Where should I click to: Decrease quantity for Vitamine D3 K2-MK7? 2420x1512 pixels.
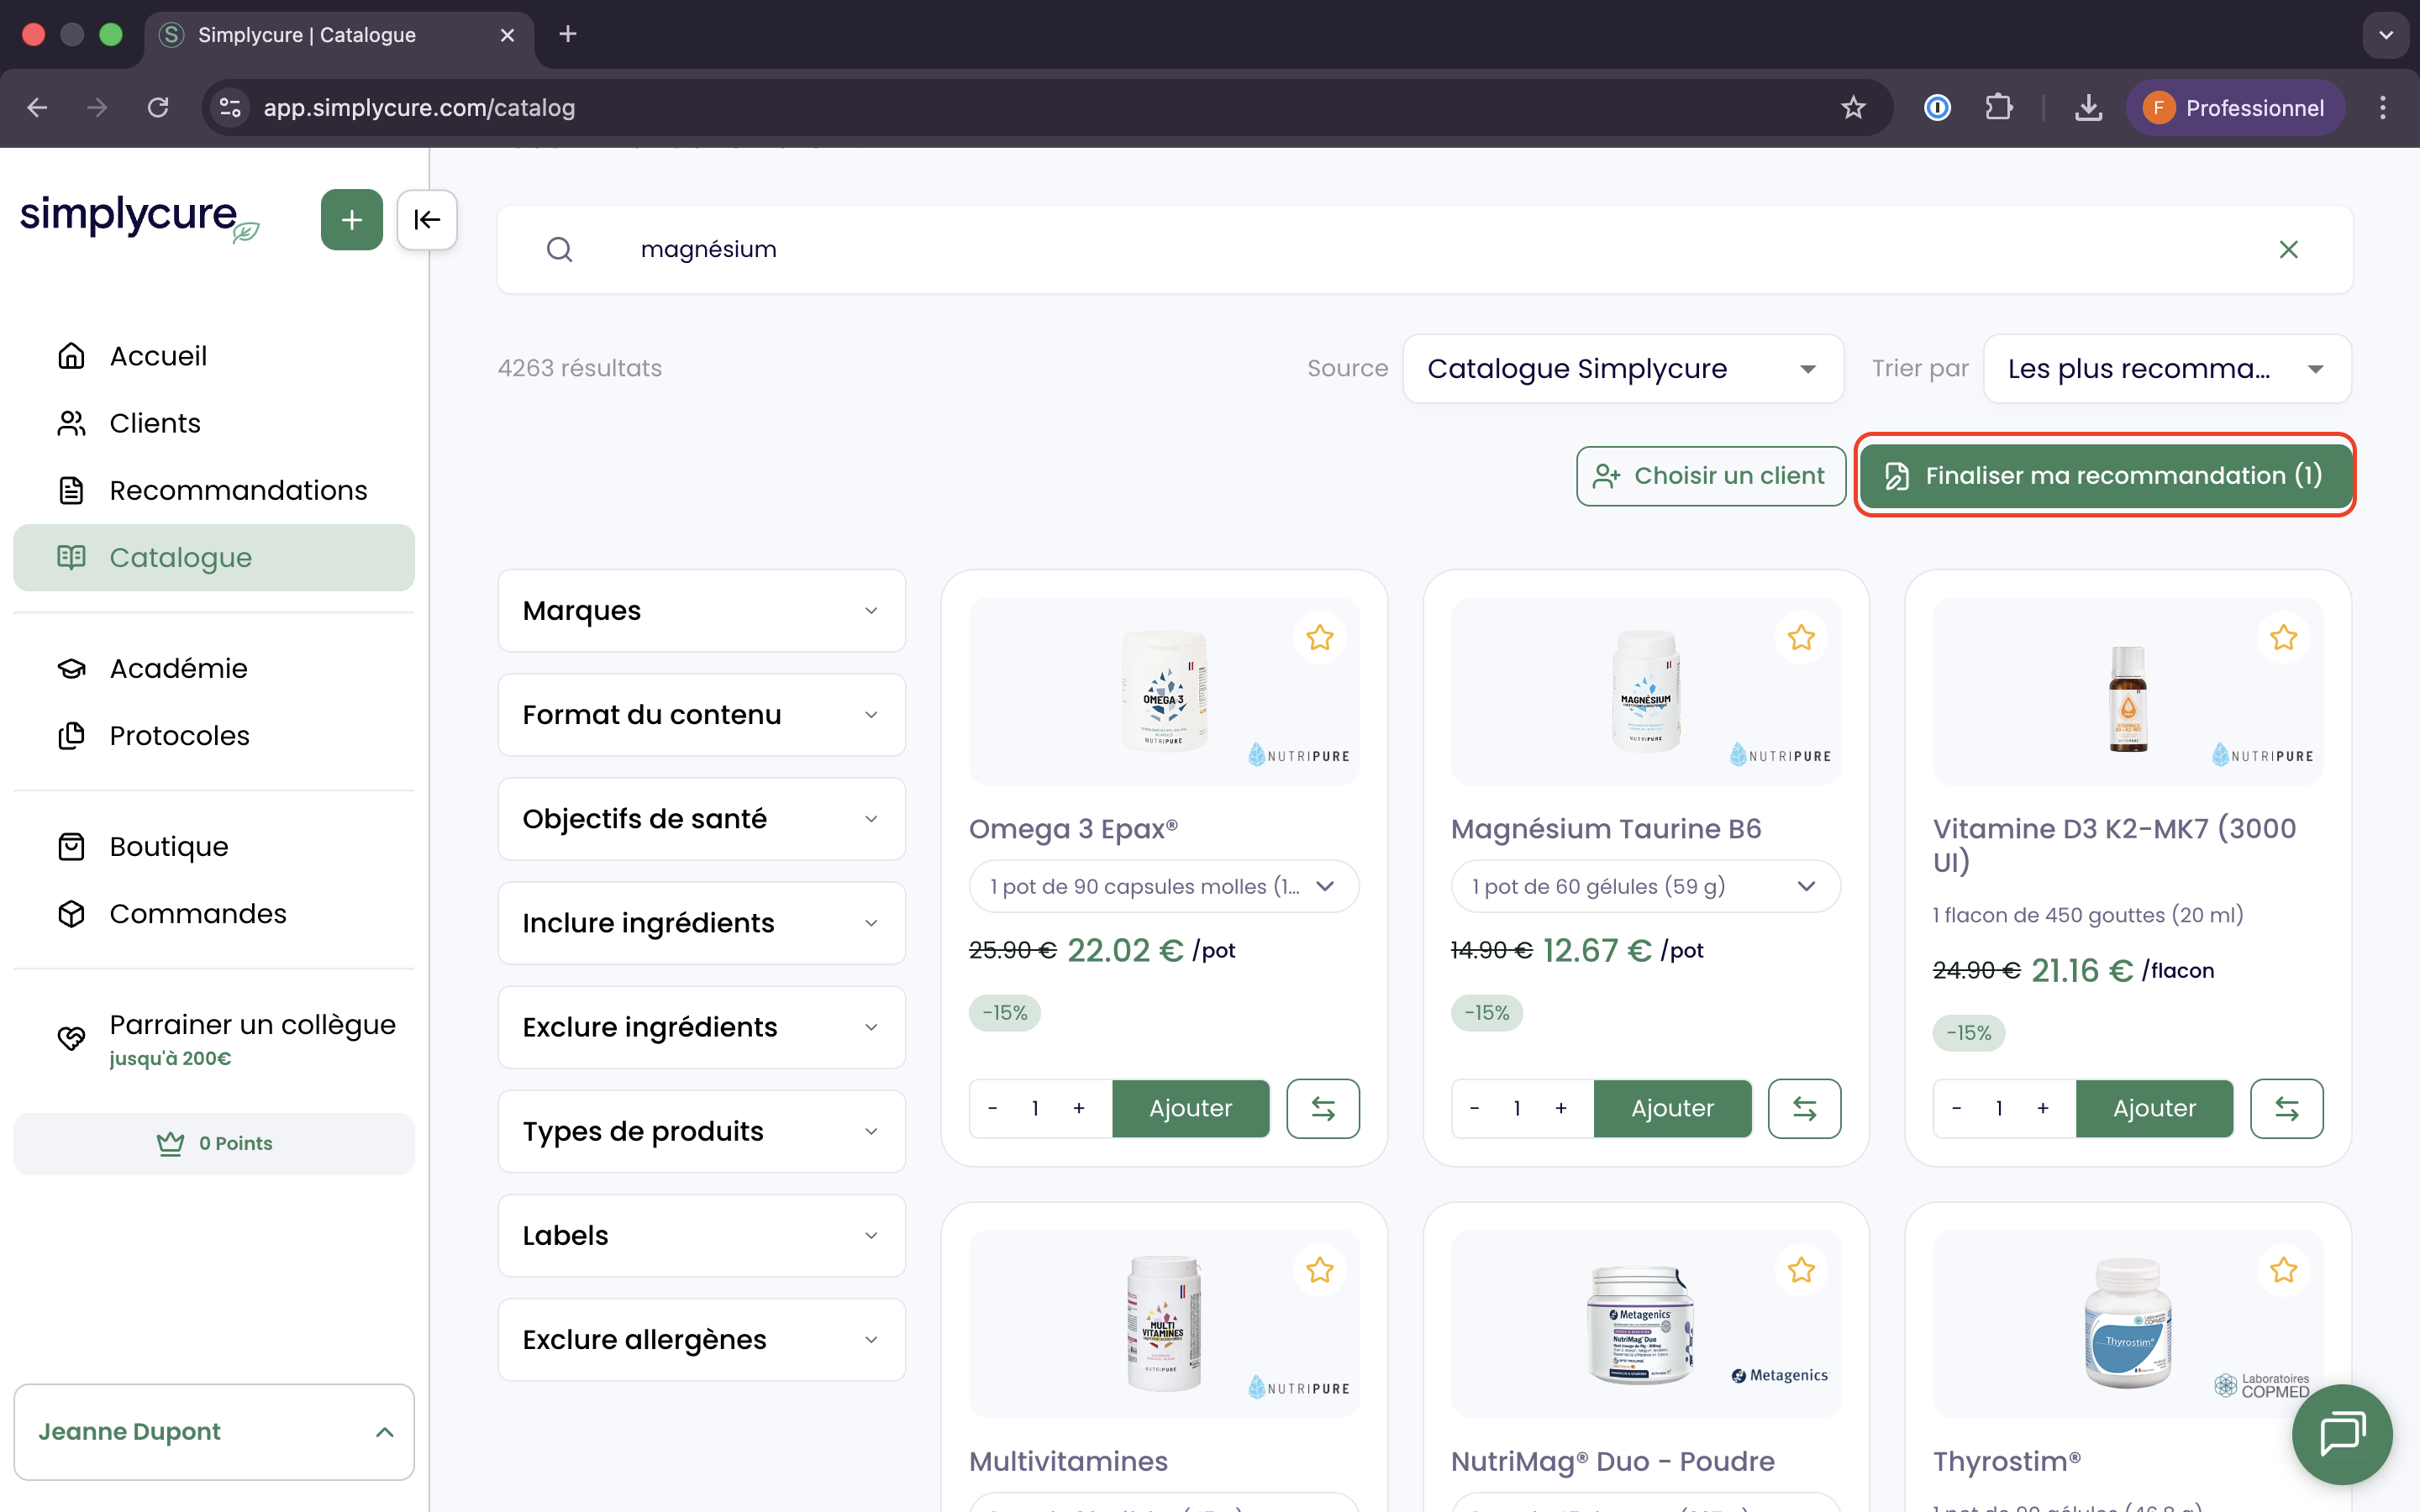point(1956,1108)
